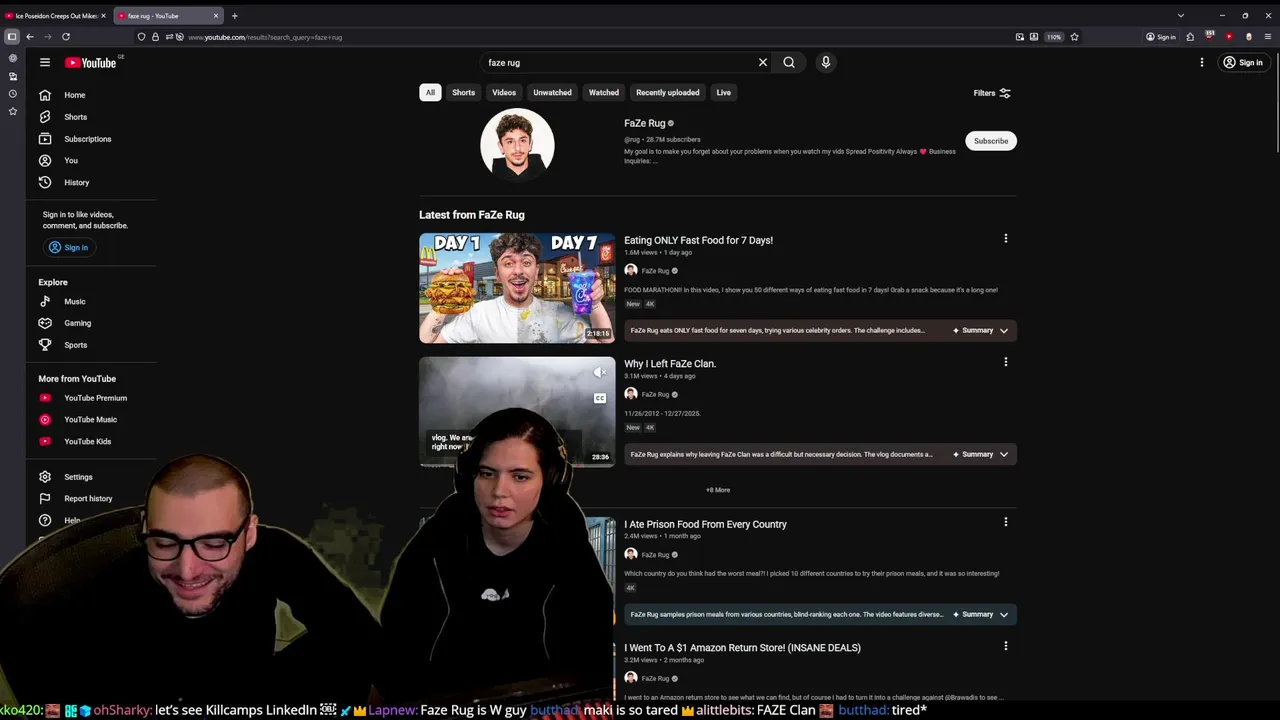Open the browser application menu
This screenshot has width=1280, height=720.
click(1268, 37)
